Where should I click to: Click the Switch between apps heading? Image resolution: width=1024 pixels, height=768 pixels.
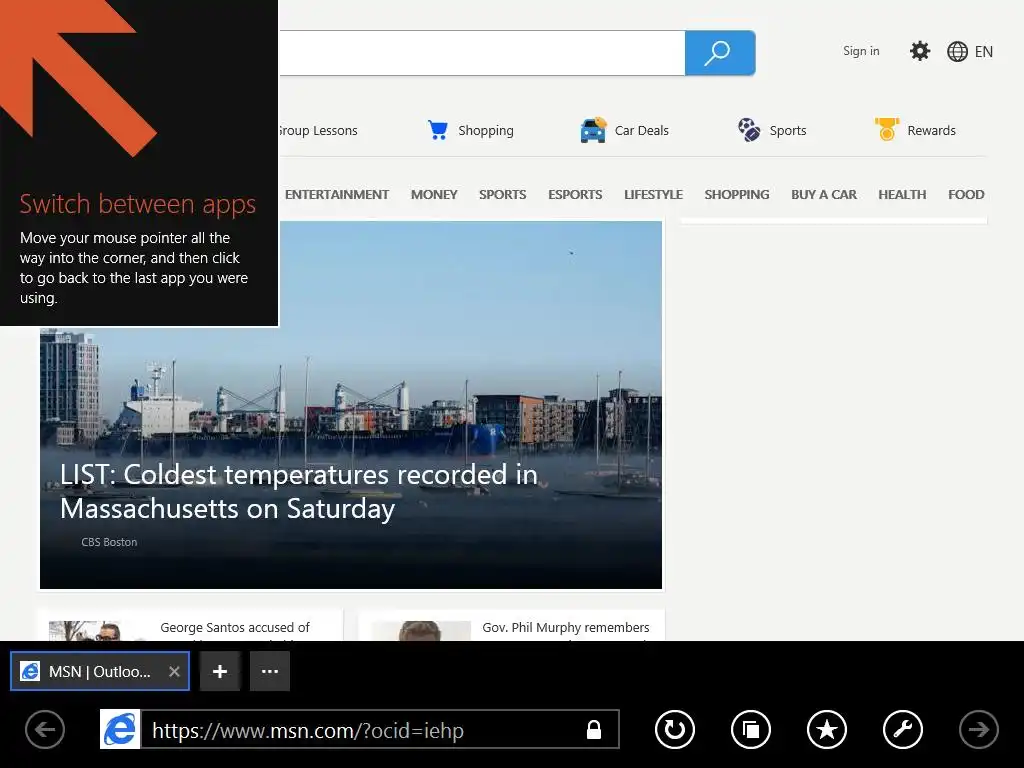pyautogui.click(x=137, y=204)
